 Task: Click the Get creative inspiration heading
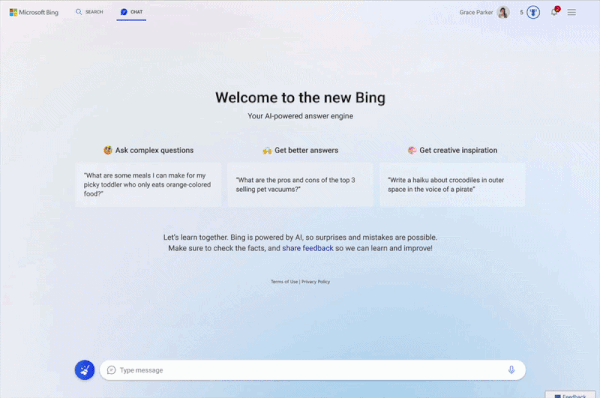pyautogui.click(x=452, y=150)
